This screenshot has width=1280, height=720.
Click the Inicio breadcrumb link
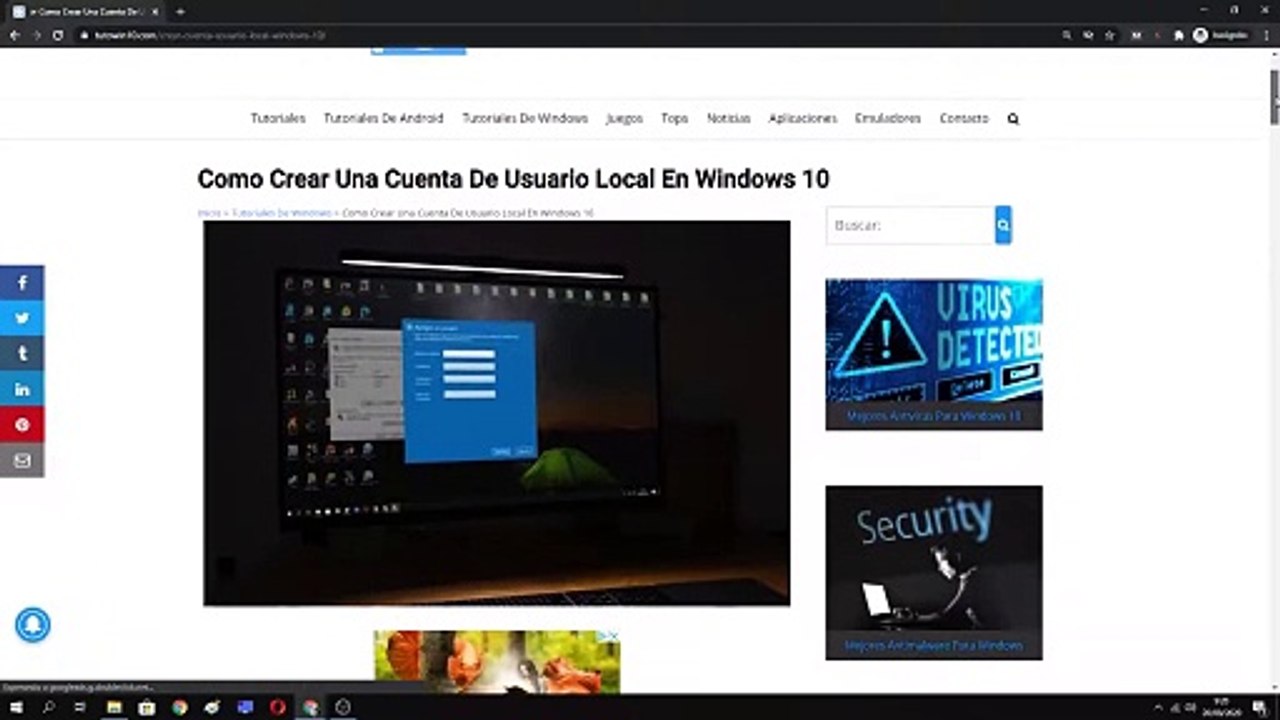click(x=208, y=213)
